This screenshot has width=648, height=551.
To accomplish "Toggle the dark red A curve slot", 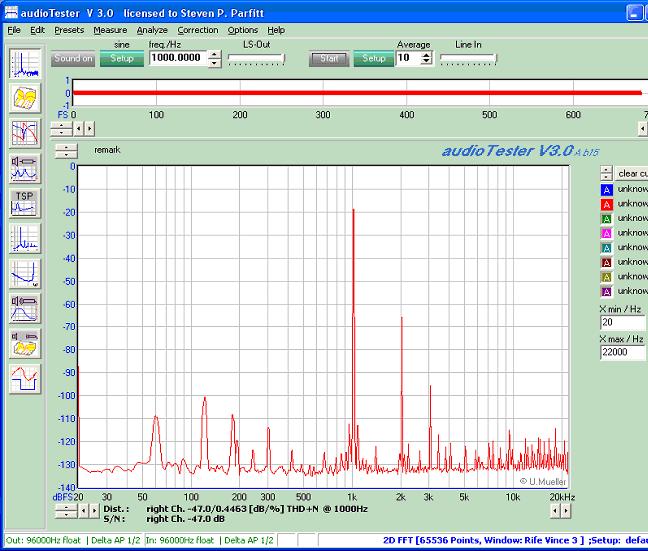I will [606, 262].
